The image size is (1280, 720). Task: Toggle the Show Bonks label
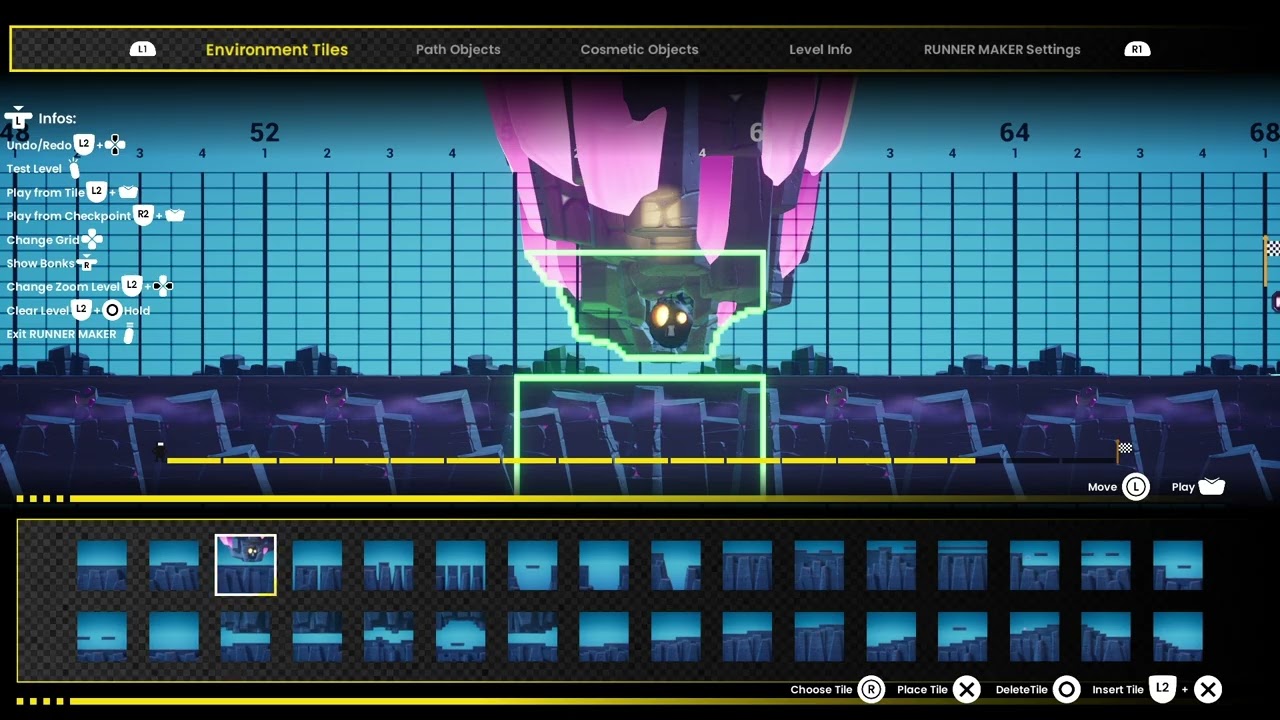(x=40, y=264)
